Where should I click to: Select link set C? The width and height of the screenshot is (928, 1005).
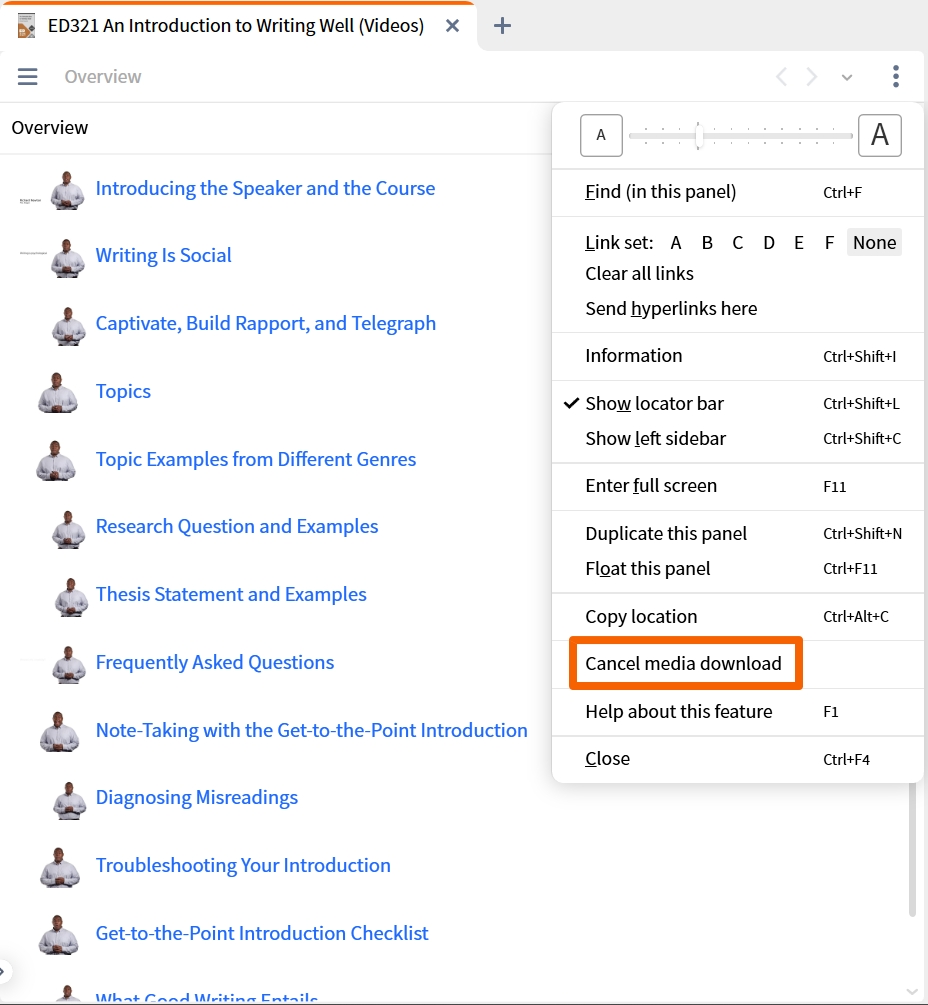[738, 243]
